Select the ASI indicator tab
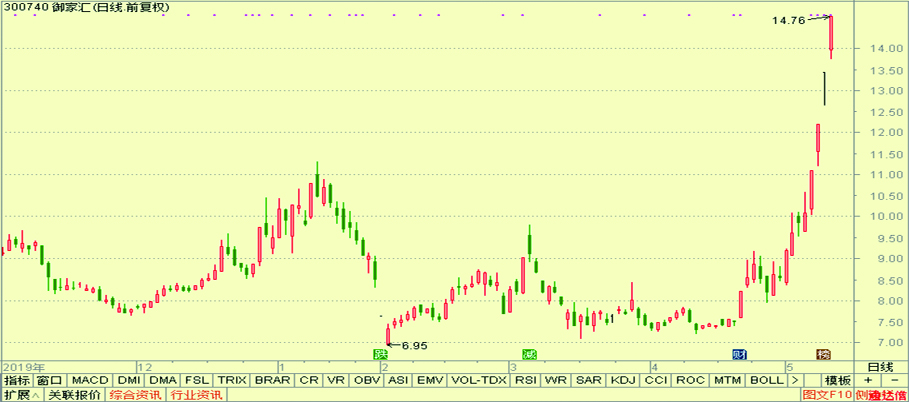This screenshot has height=402, width=909. (x=399, y=381)
